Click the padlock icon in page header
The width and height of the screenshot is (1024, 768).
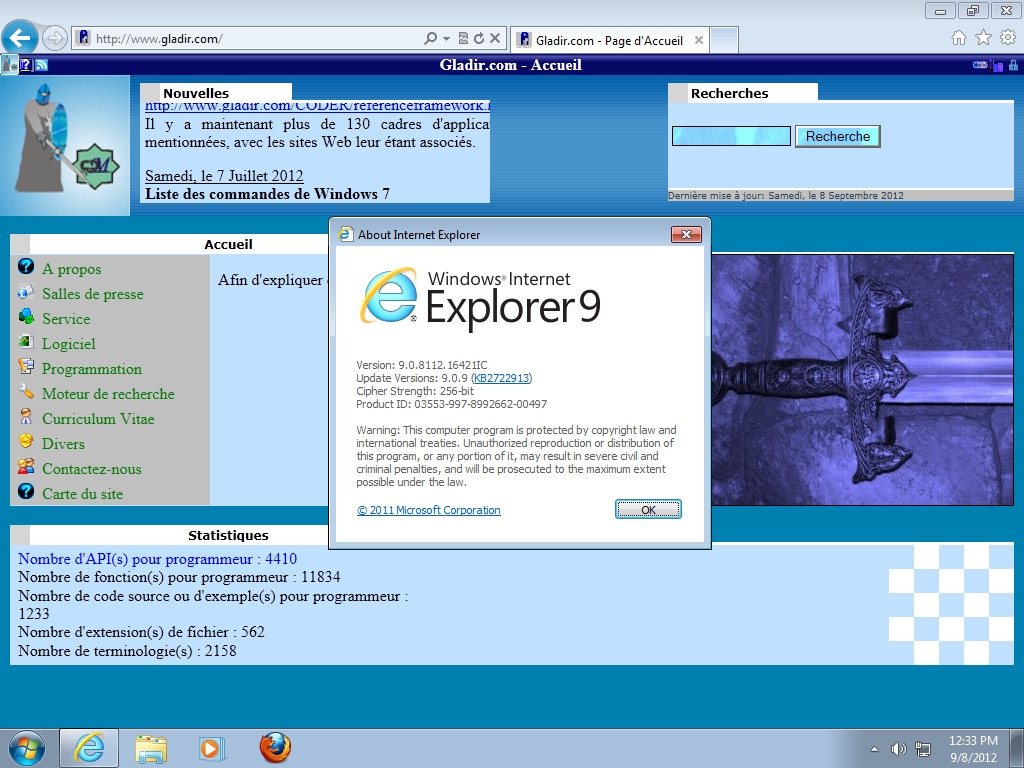click(x=1014, y=65)
